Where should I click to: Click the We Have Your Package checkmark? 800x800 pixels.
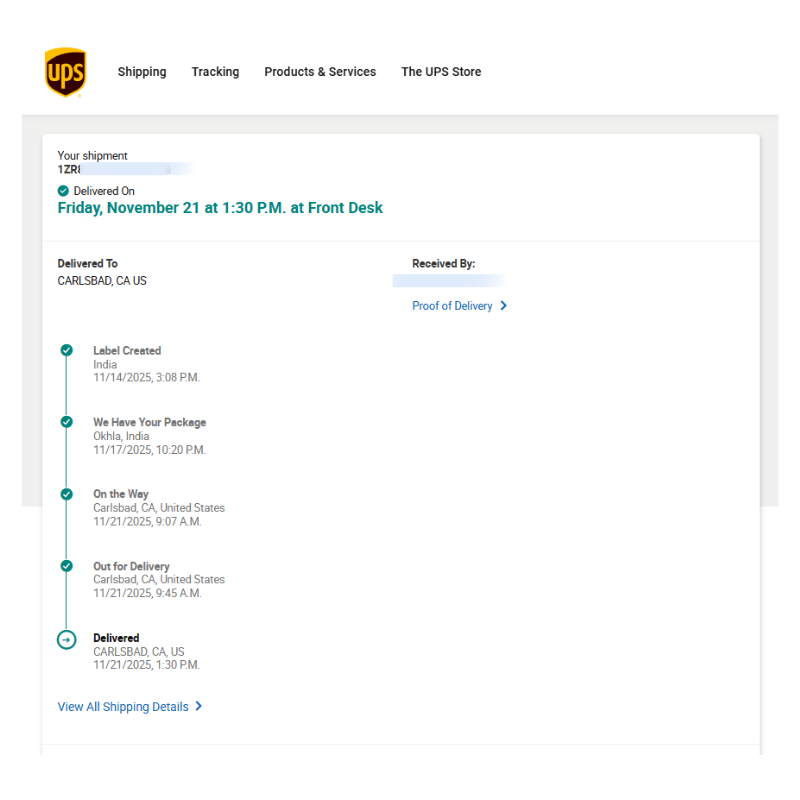pyautogui.click(x=66, y=422)
